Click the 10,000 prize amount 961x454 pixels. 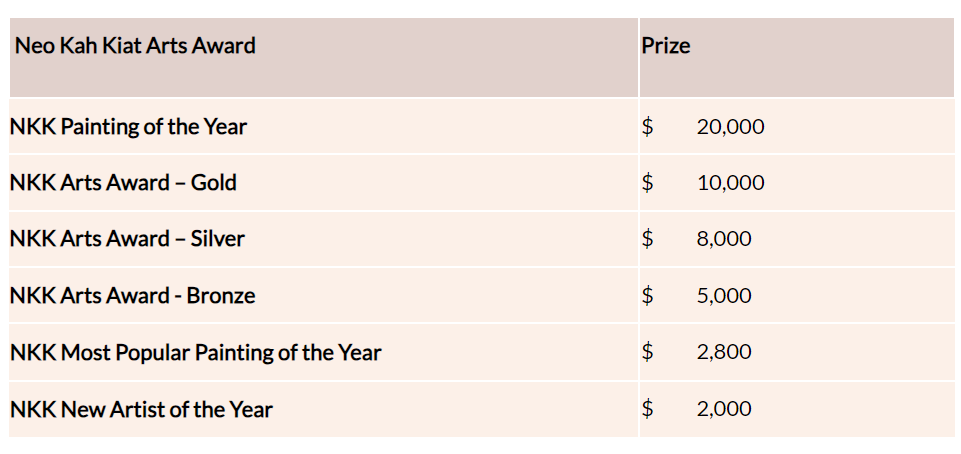coord(730,183)
